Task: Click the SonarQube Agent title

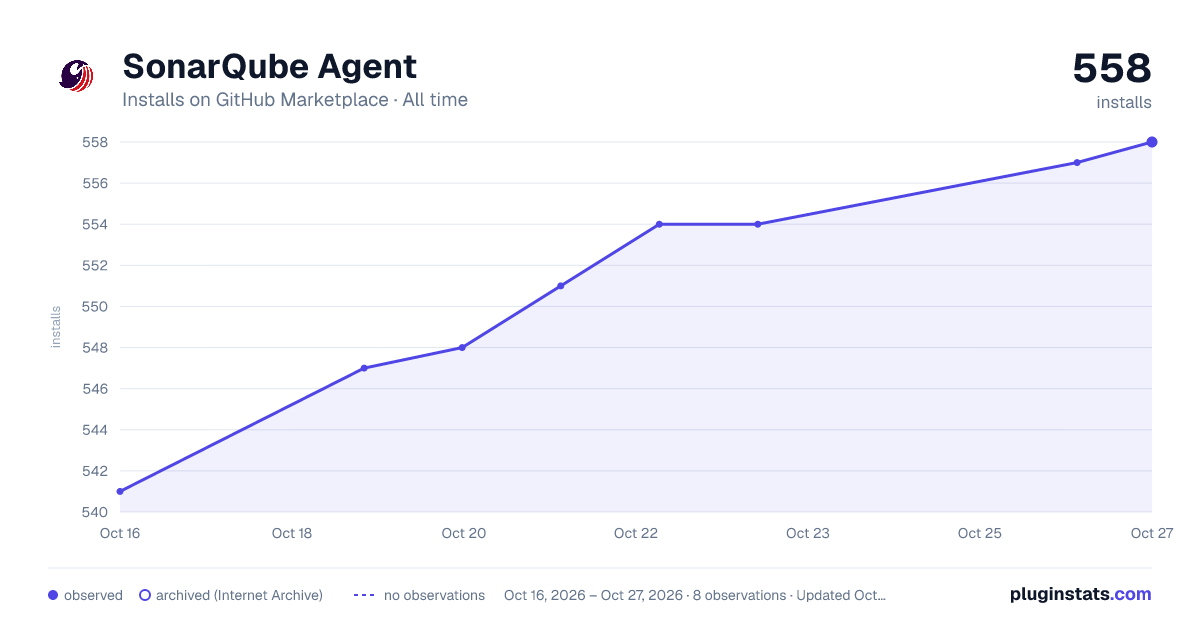Action: coord(269,67)
